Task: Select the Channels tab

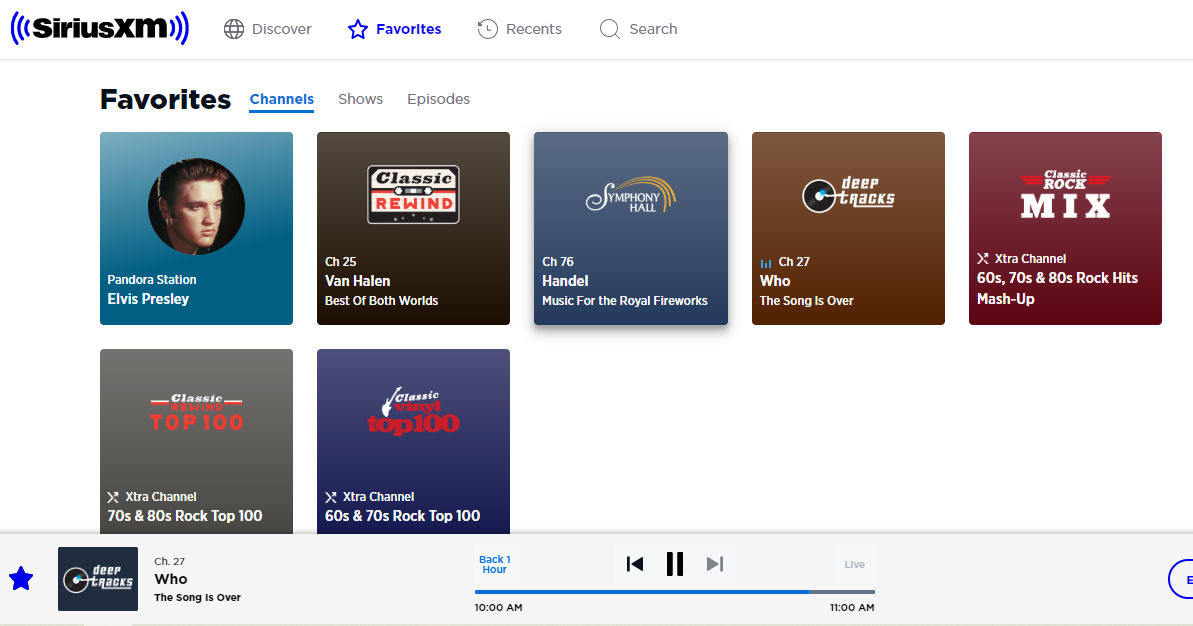Action: [281, 99]
